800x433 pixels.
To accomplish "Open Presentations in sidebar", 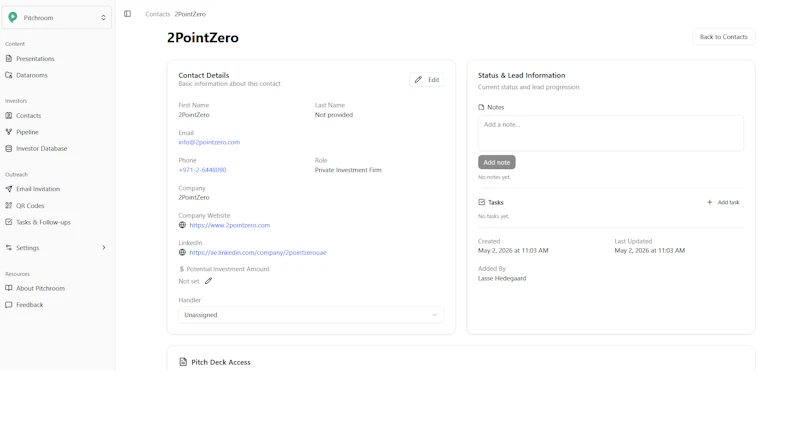I will click(x=35, y=59).
